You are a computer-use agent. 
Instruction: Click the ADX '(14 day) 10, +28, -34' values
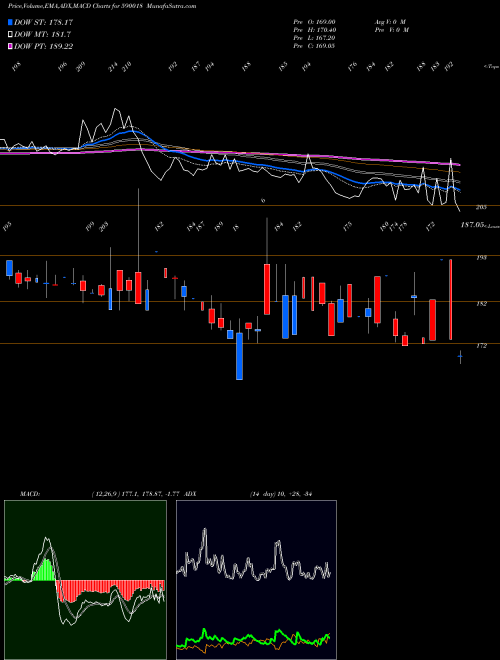coord(280,493)
